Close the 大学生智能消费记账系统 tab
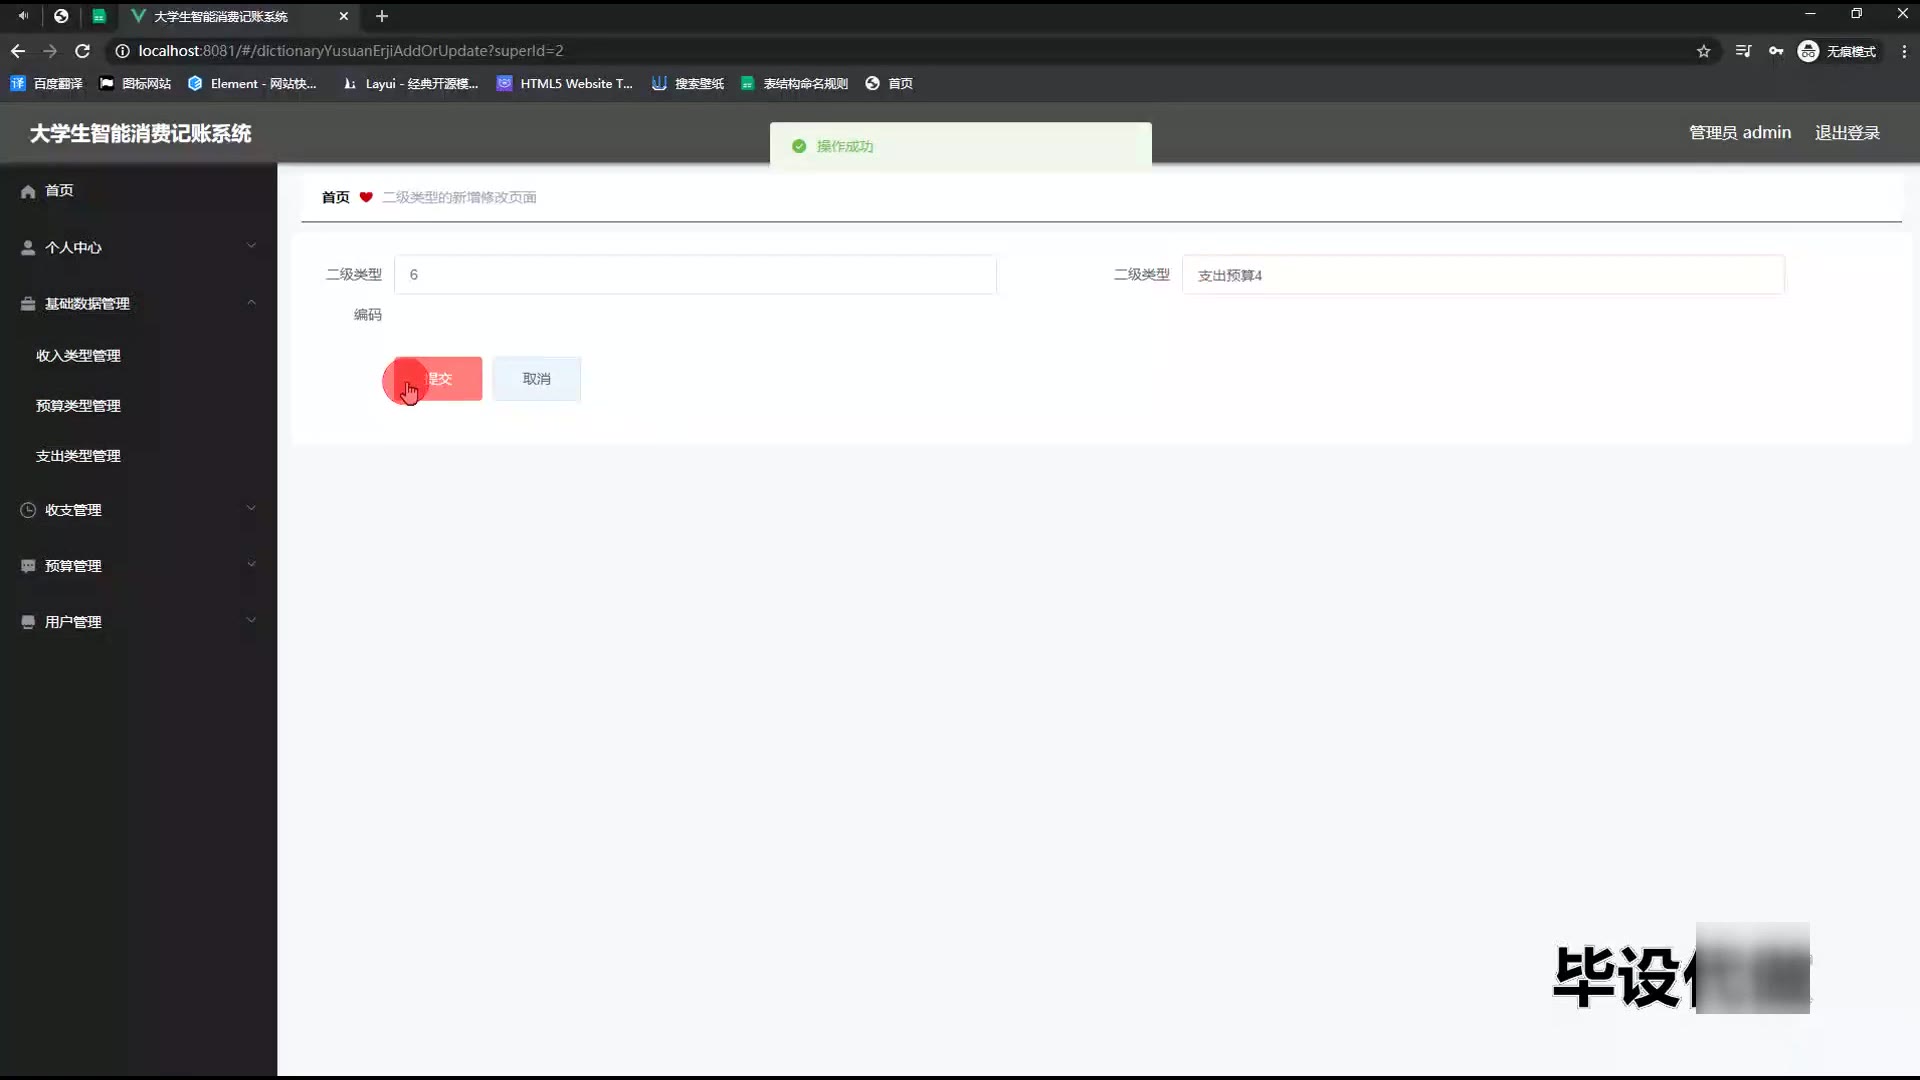The width and height of the screenshot is (1920, 1080). pos(343,16)
